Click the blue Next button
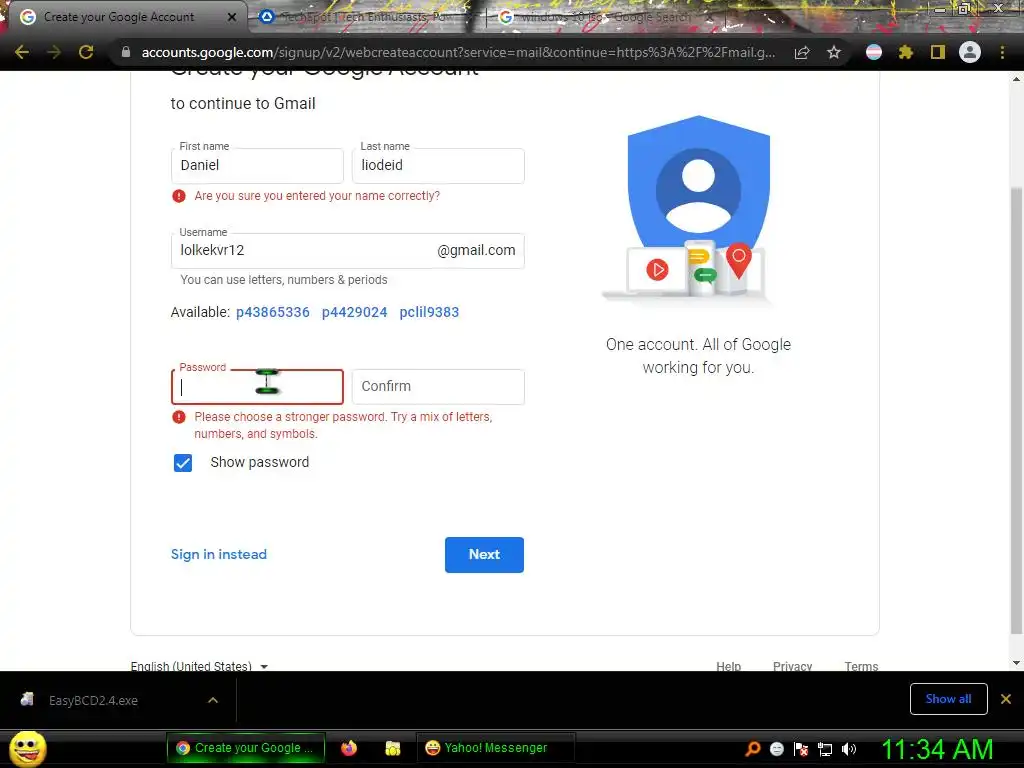The image size is (1024, 768). click(x=484, y=554)
